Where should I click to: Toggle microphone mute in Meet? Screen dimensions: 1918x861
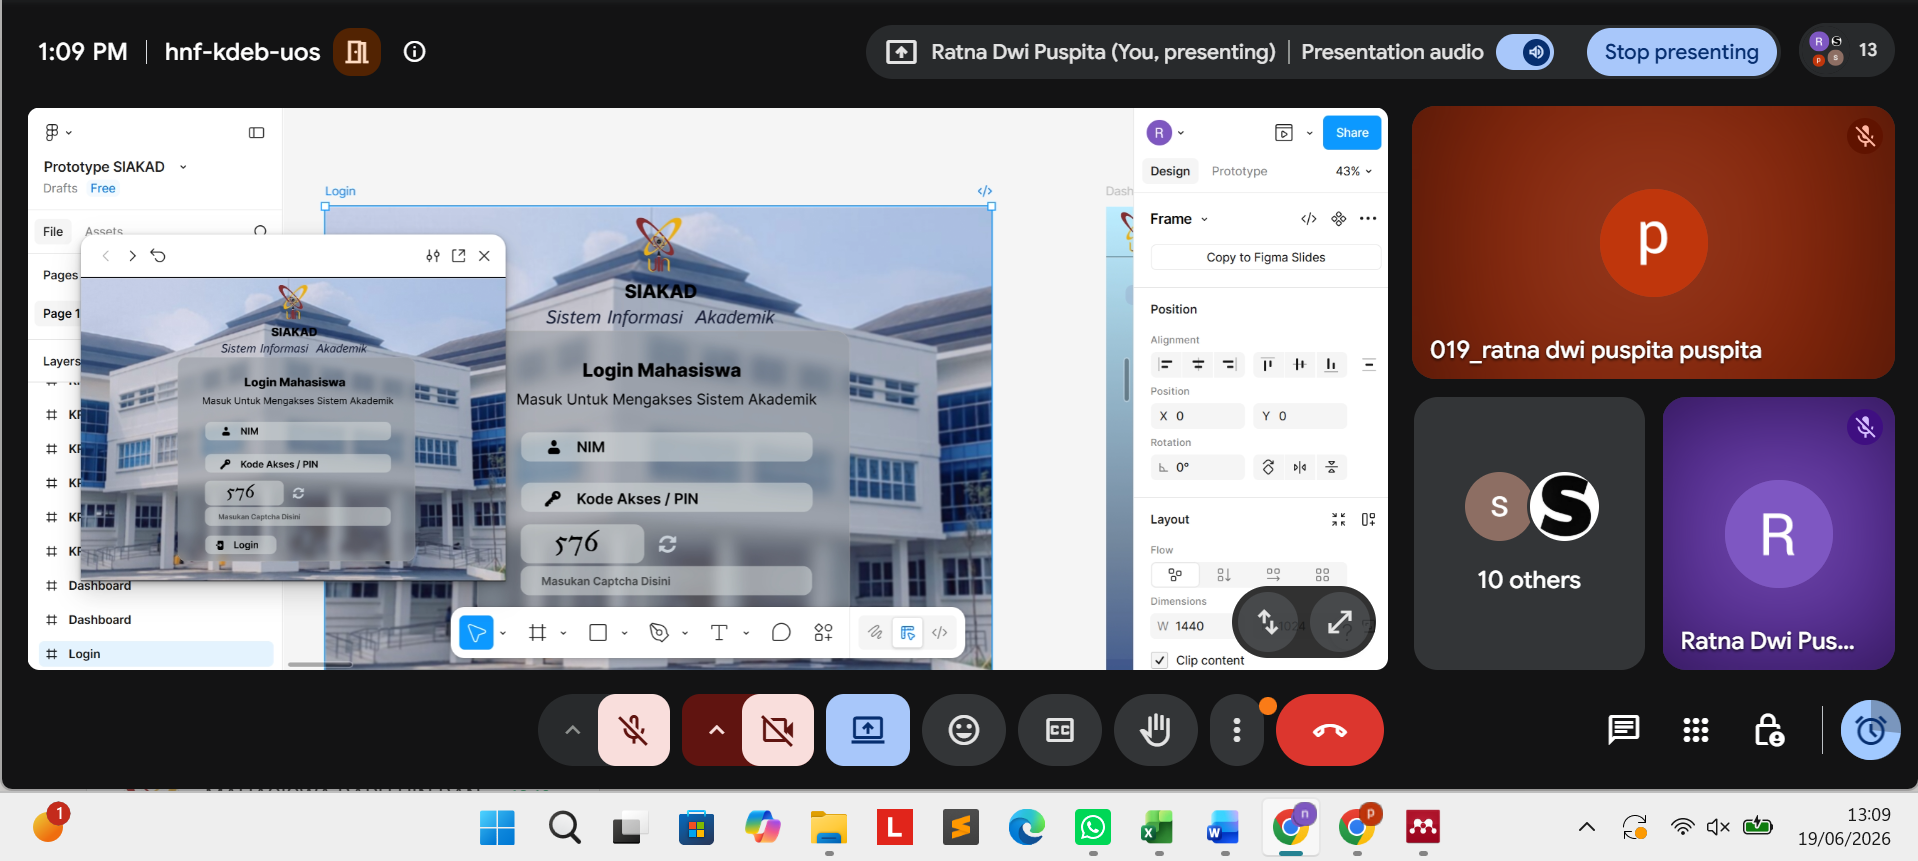click(634, 730)
